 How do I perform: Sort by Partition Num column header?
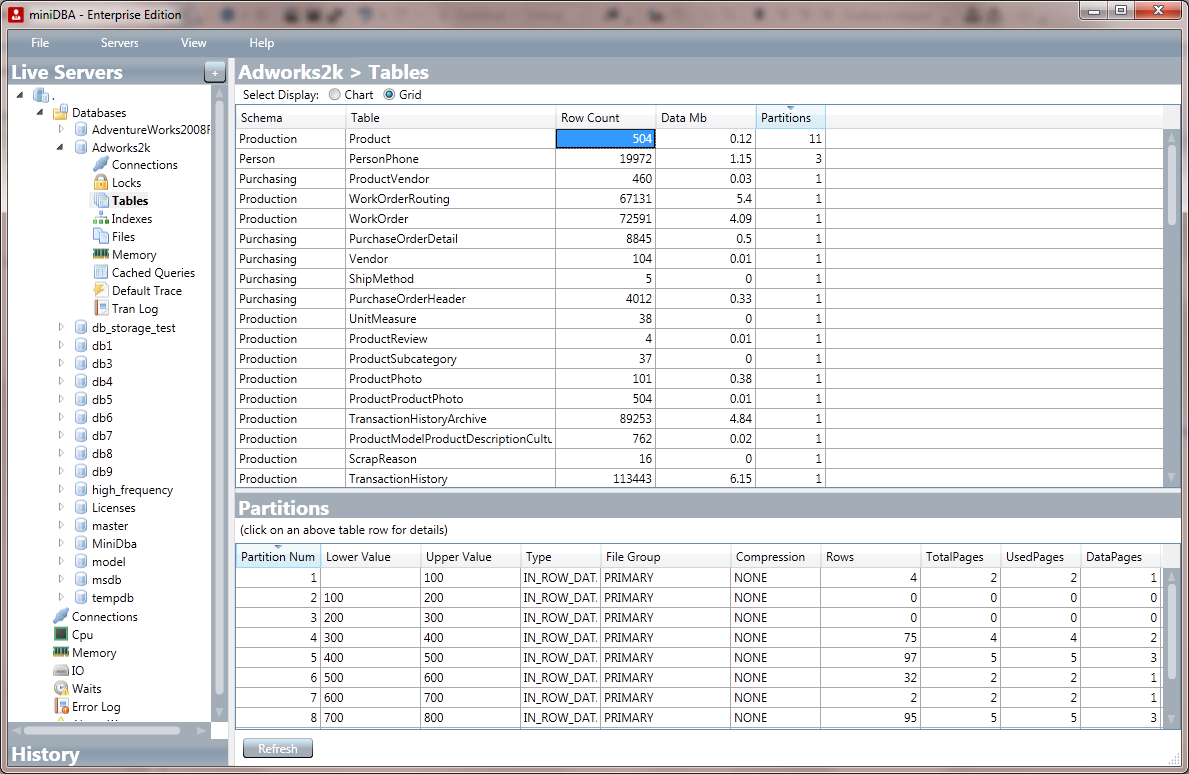pos(278,556)
